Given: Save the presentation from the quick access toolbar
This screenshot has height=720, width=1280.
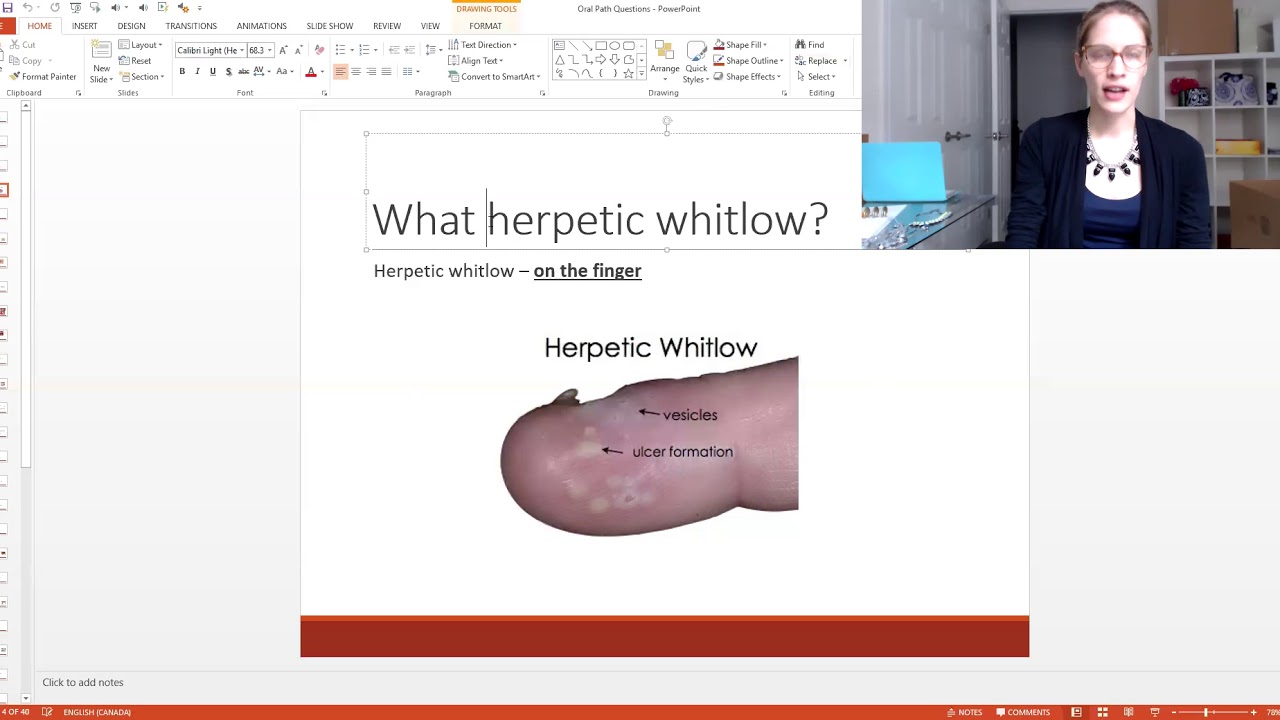Looking at the screenshot, I should pos(7,8).
